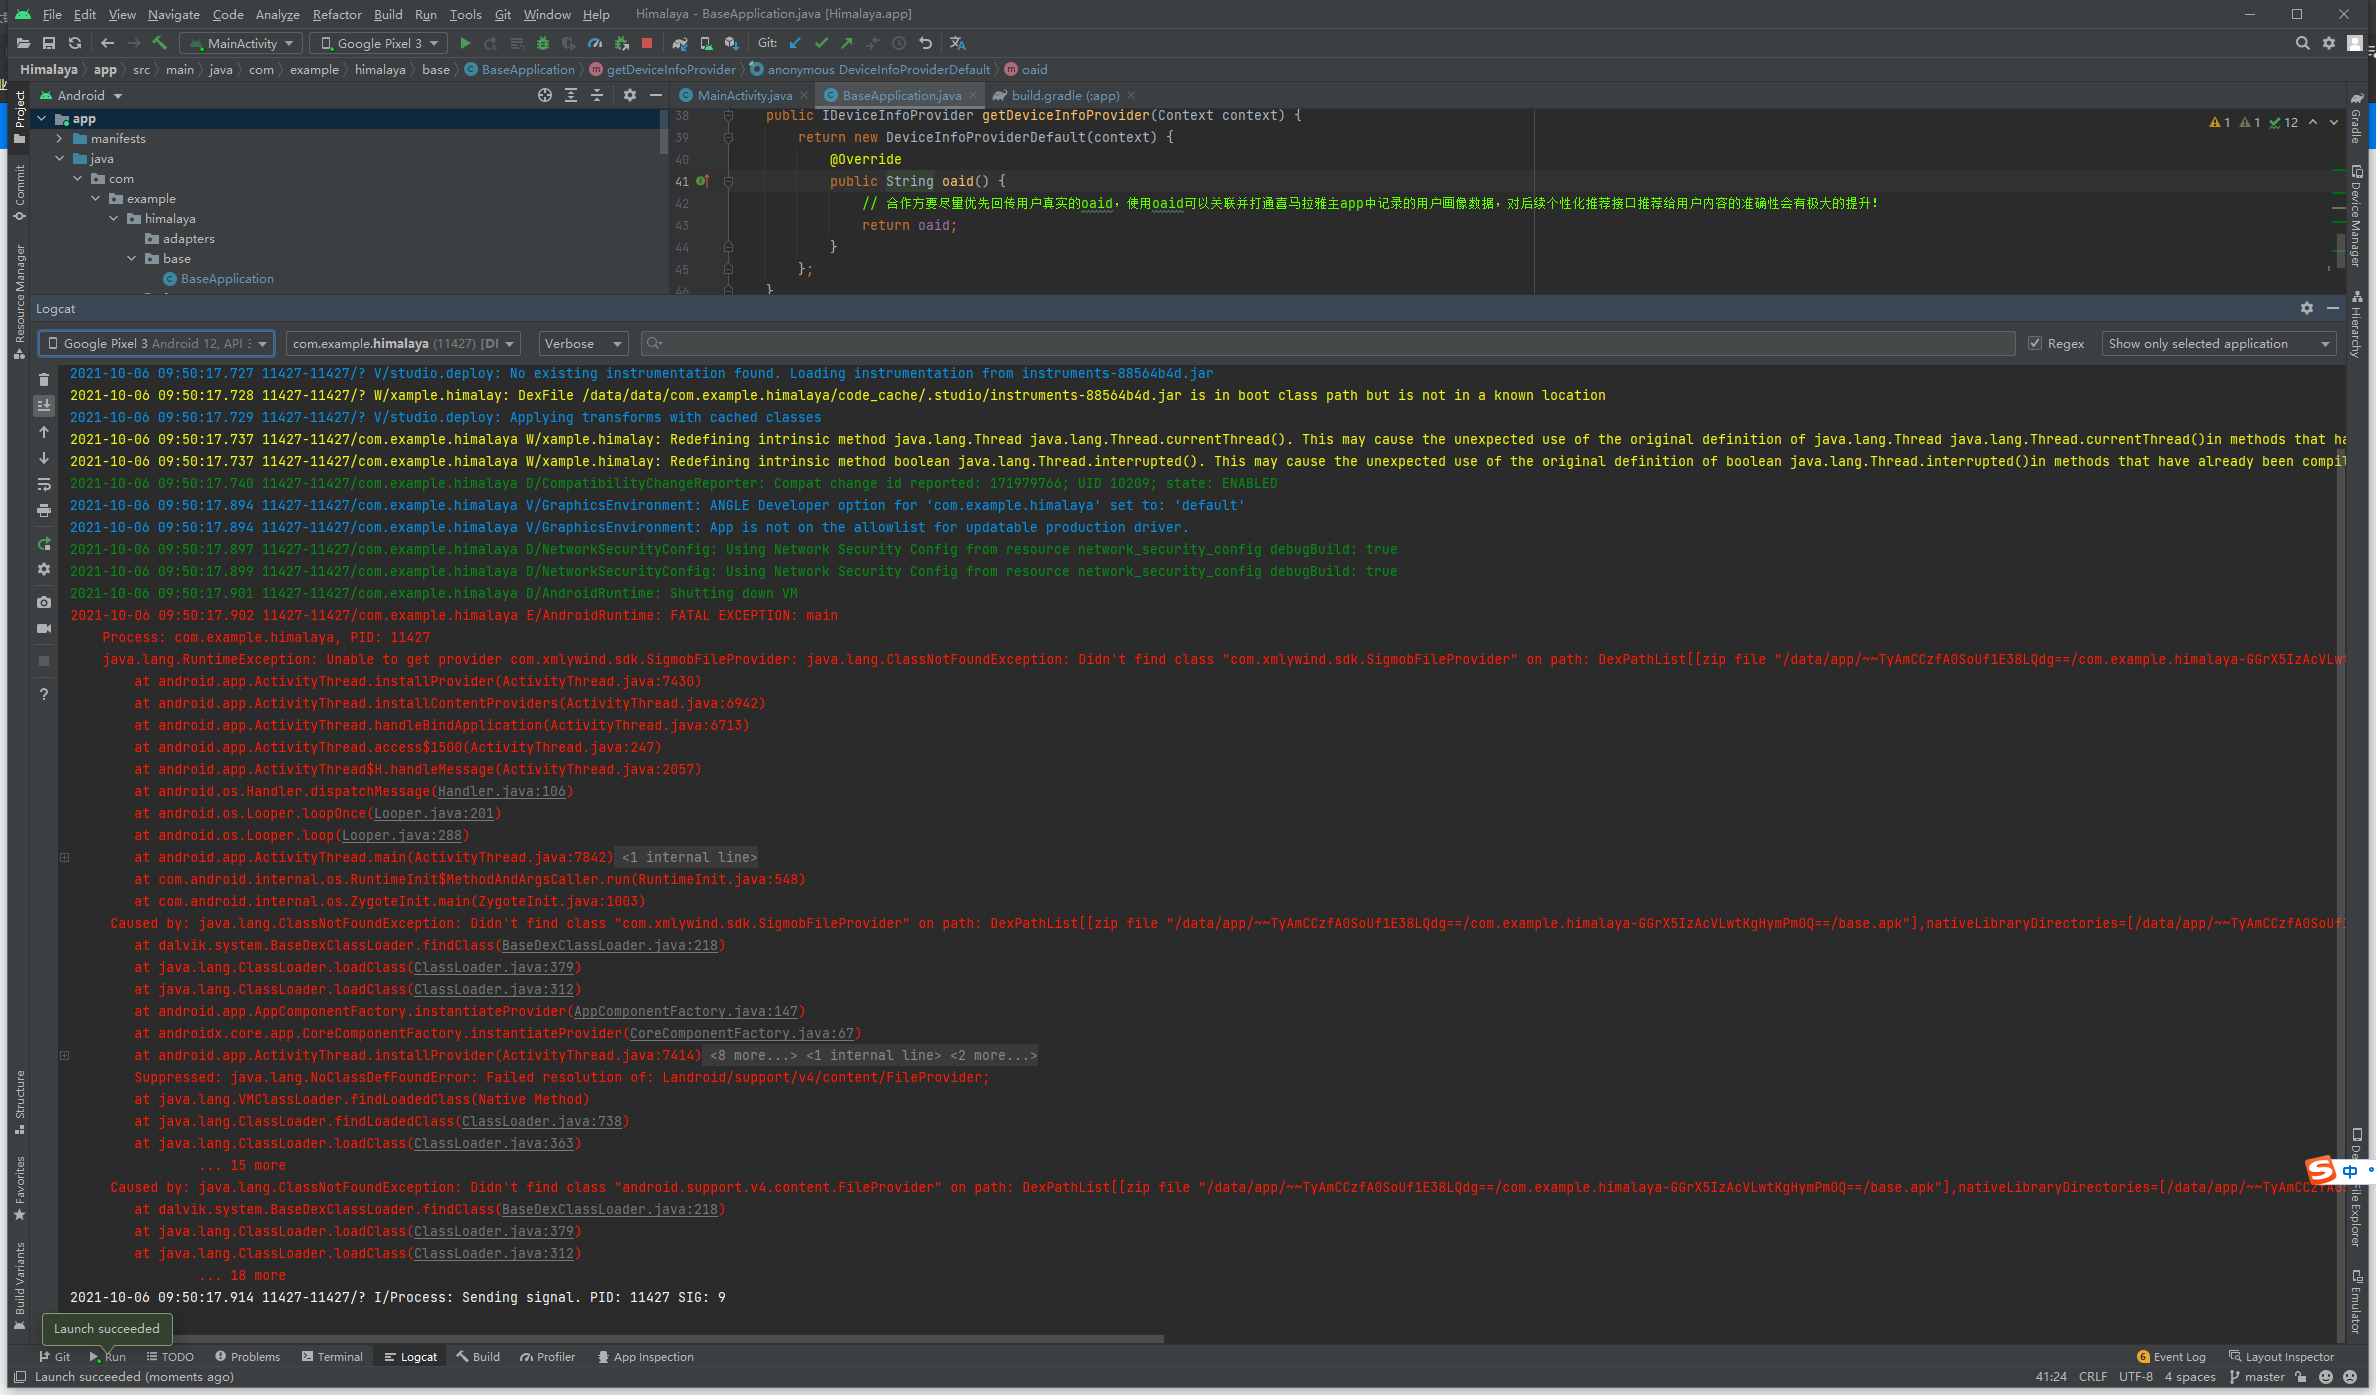Open the Android project view dropdown
This screenshot has height=1395, width=2376.
(x=82, y=95)
